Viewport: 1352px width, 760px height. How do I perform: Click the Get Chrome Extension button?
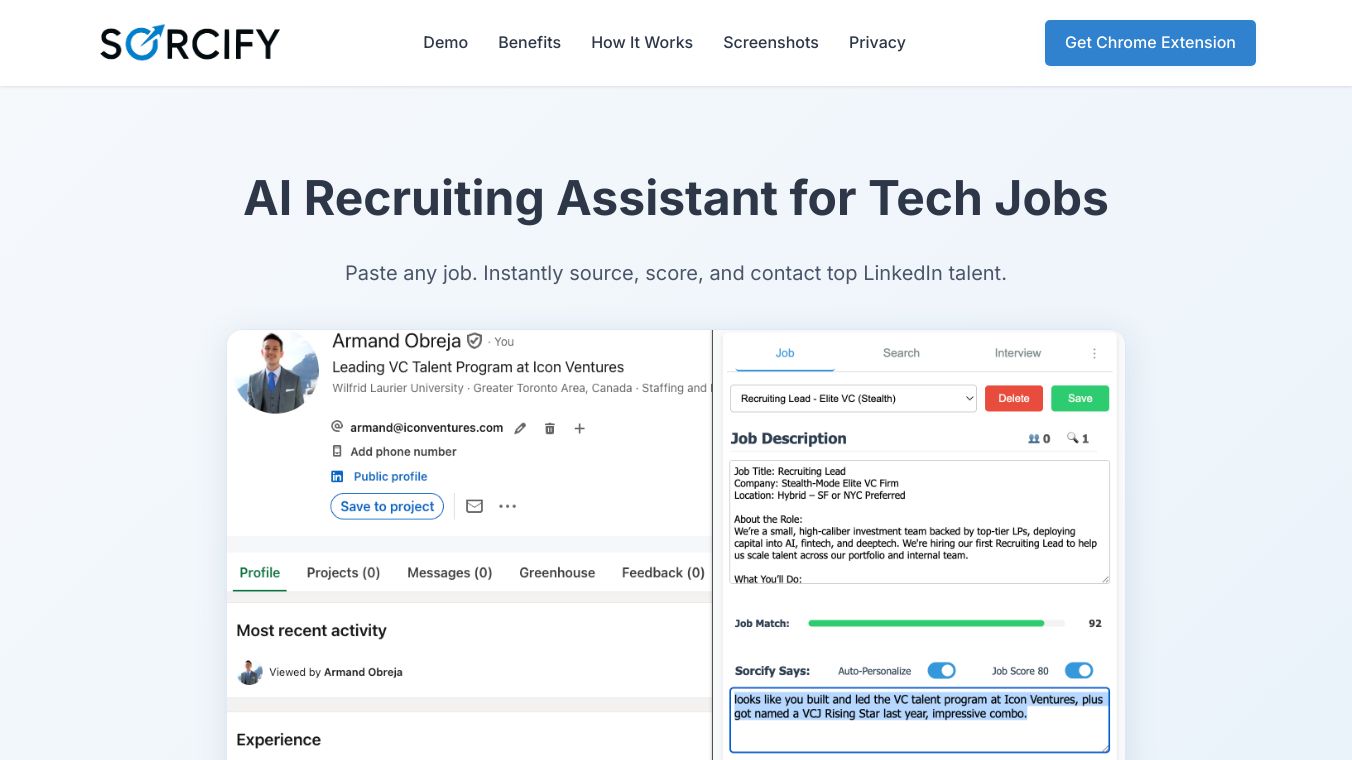1150,43
